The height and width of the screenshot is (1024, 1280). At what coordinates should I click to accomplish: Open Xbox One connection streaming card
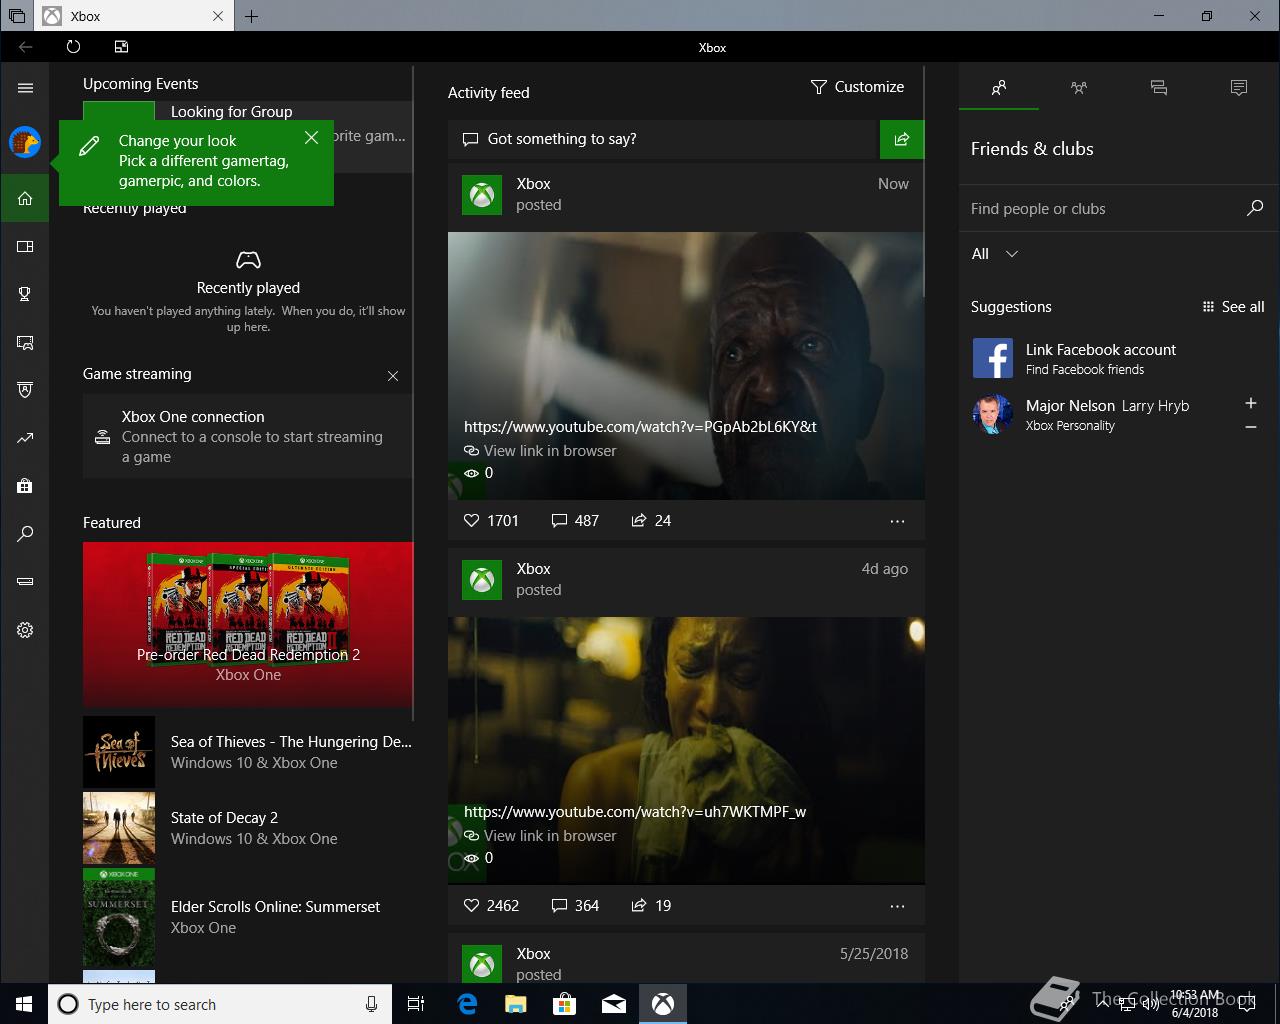click(x=247, y=436)
